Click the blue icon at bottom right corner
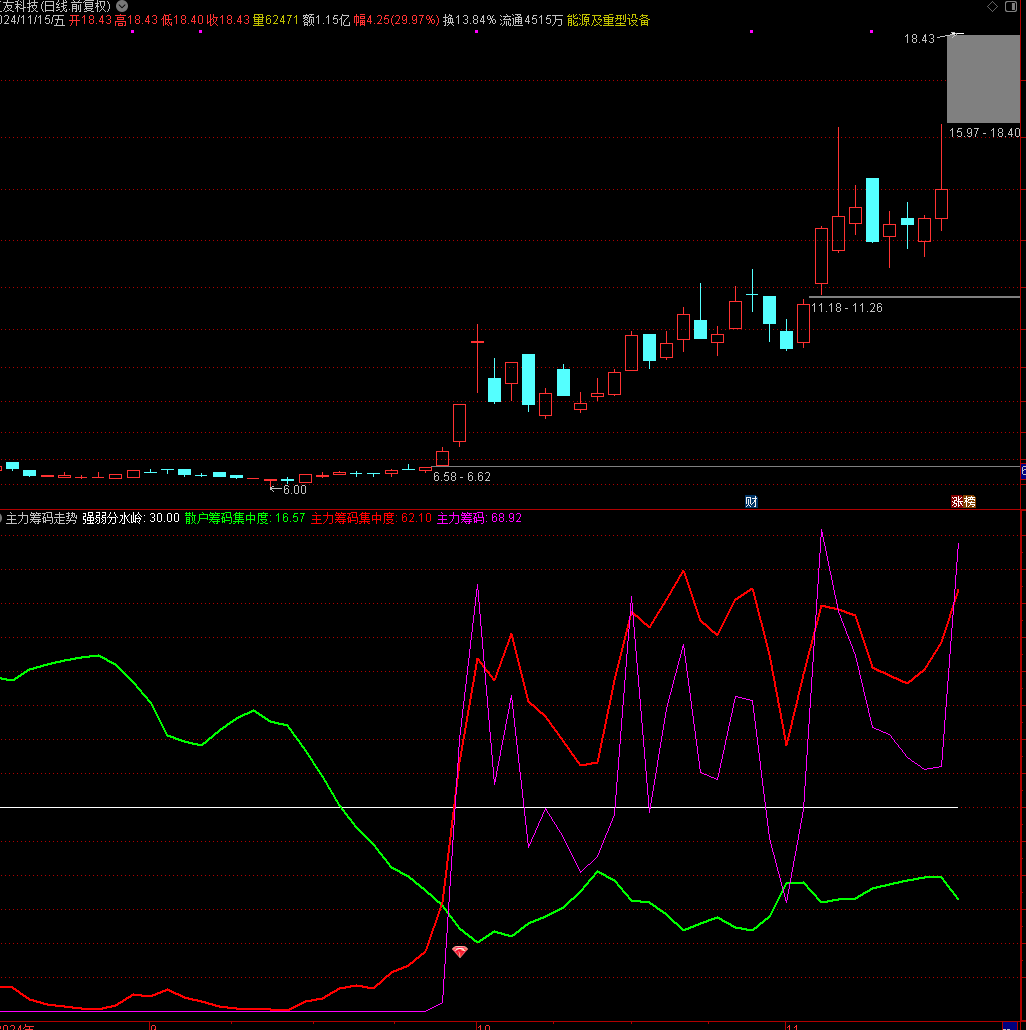1026x1030 pixels. coord(1009,1025)
